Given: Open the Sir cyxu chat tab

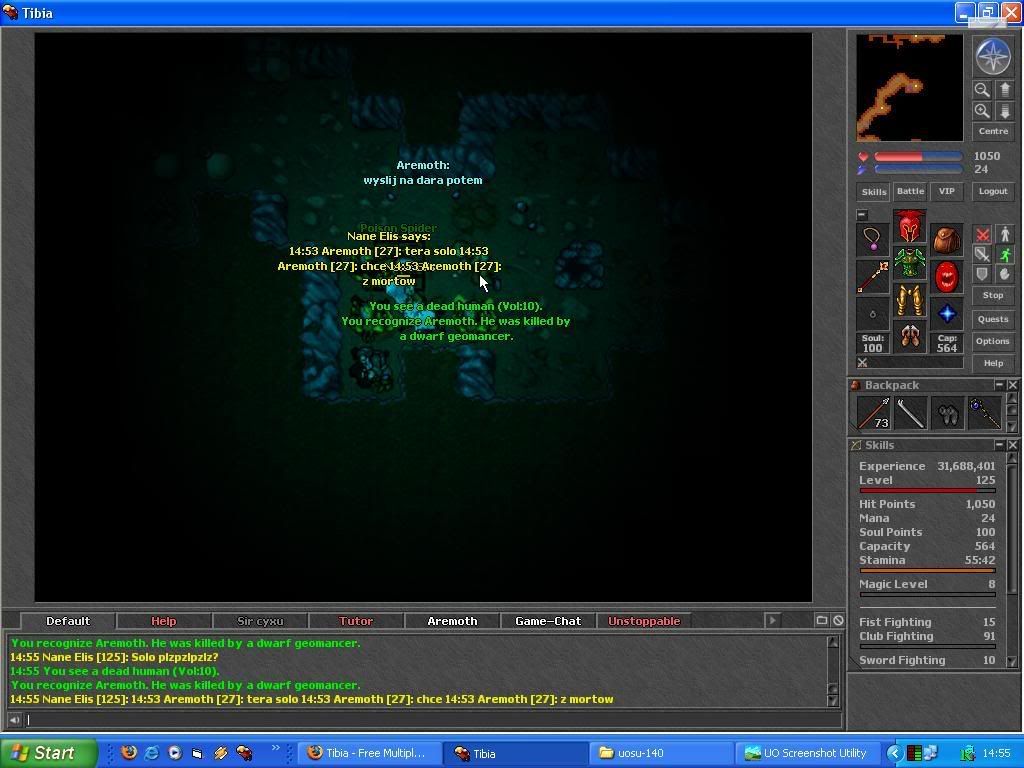Looking at the screenshot, I should (x=260, y=621).
